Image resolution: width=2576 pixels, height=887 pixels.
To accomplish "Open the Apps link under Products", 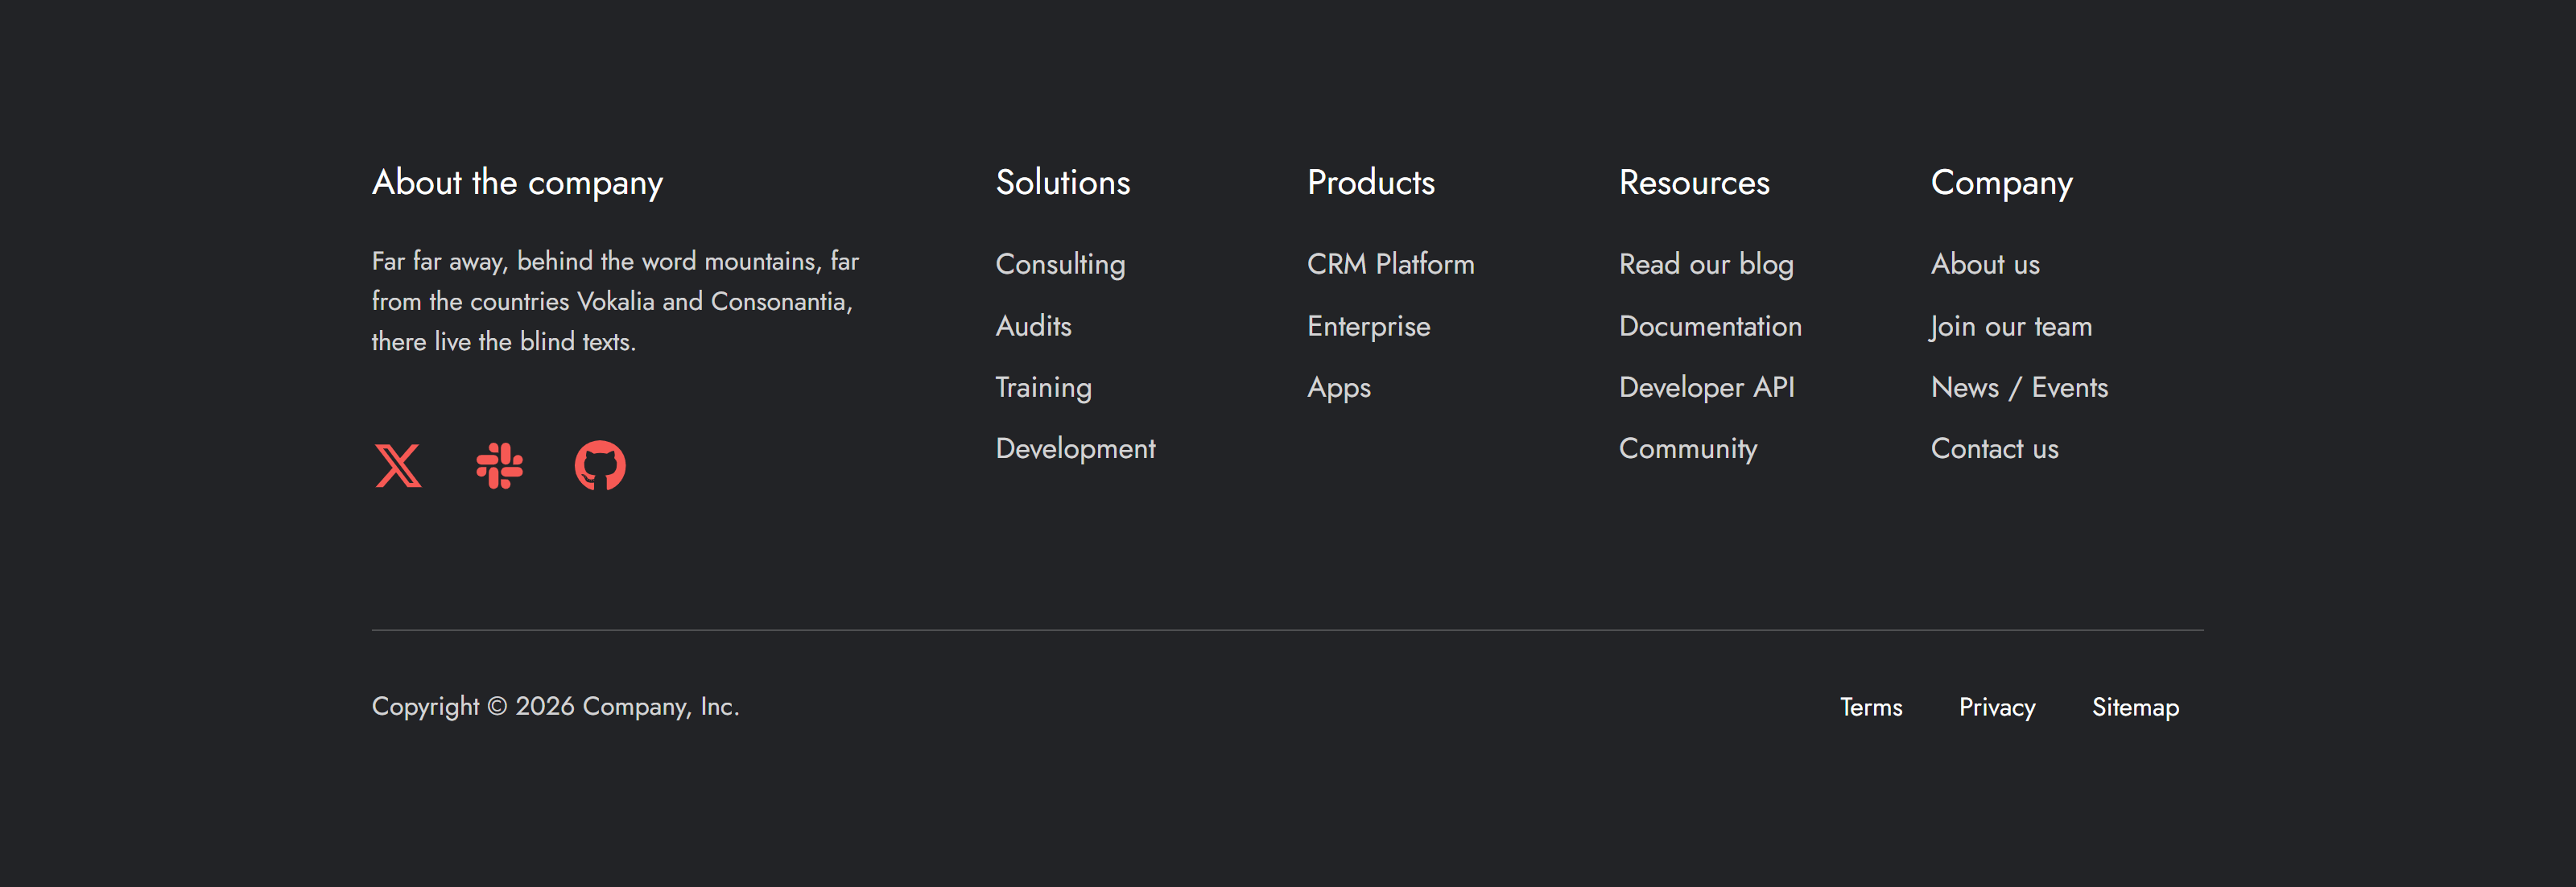I will pyautogui.click(x=1338, y=387).
